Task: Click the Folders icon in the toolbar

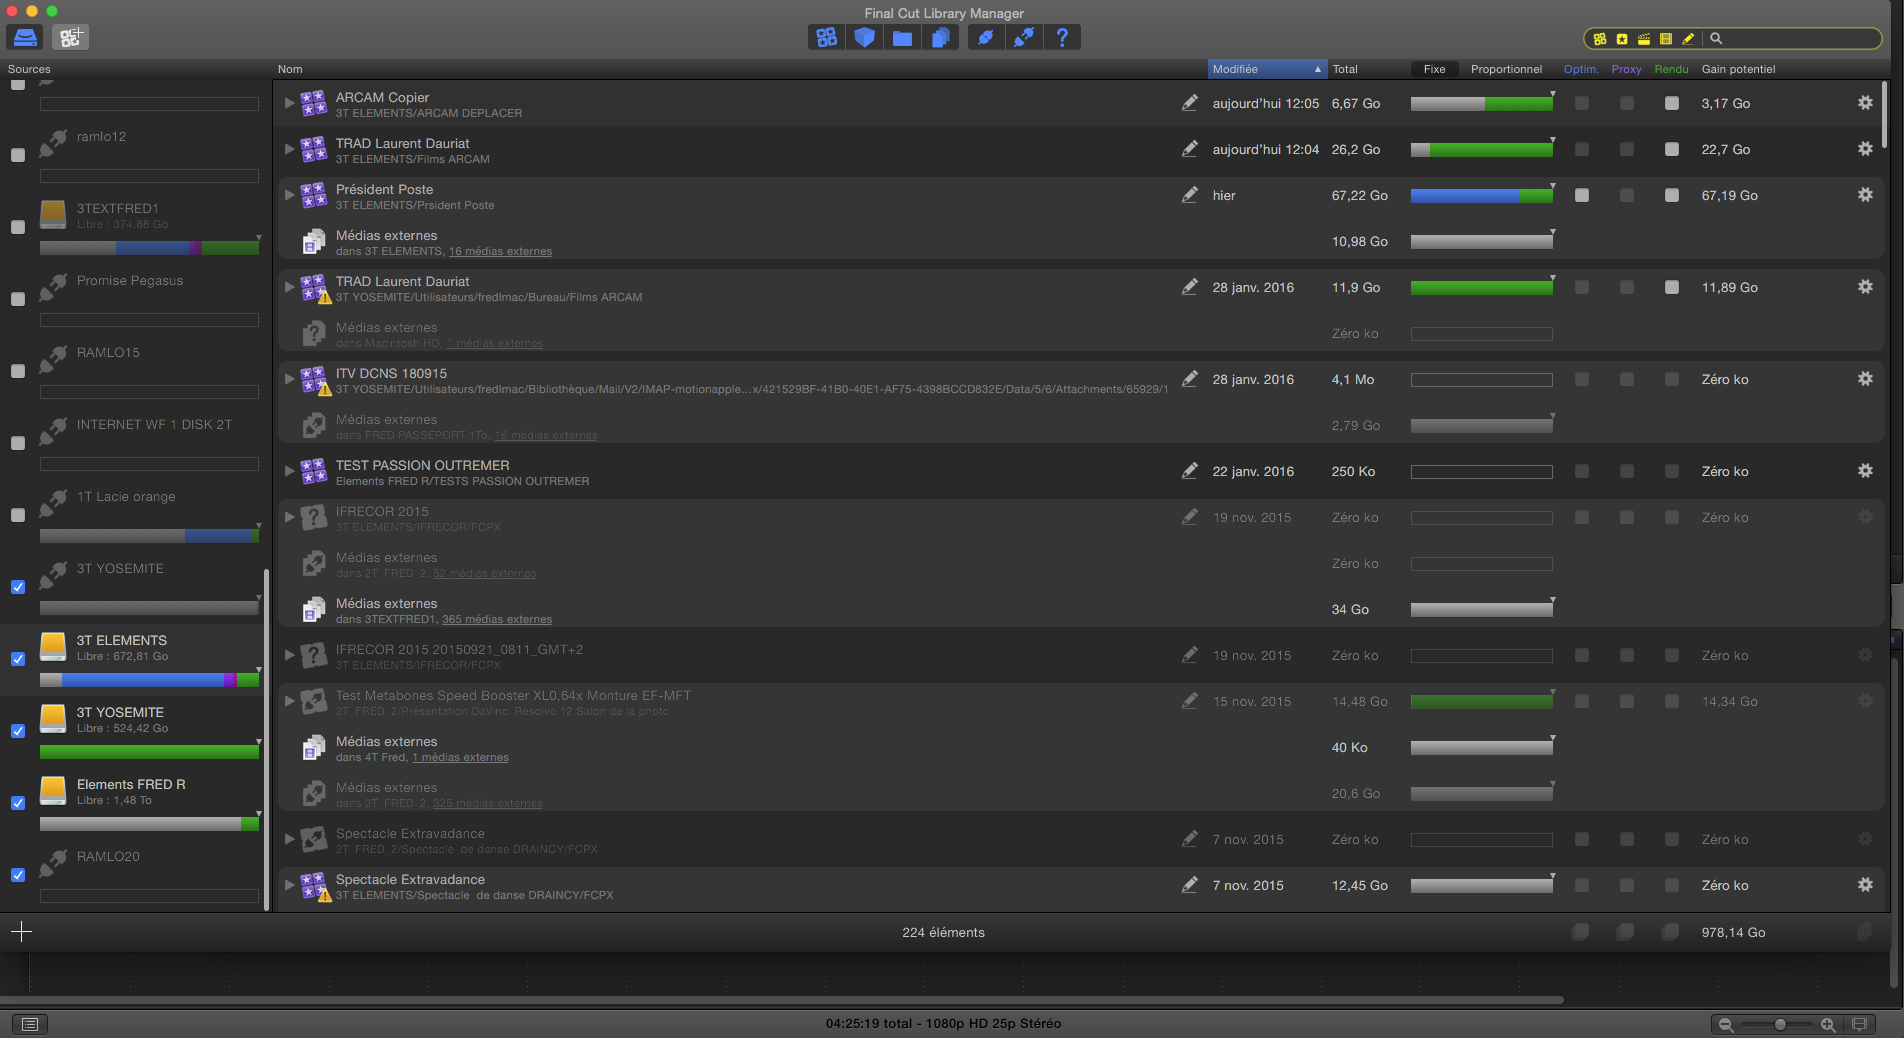Action: tap(902, 37)
